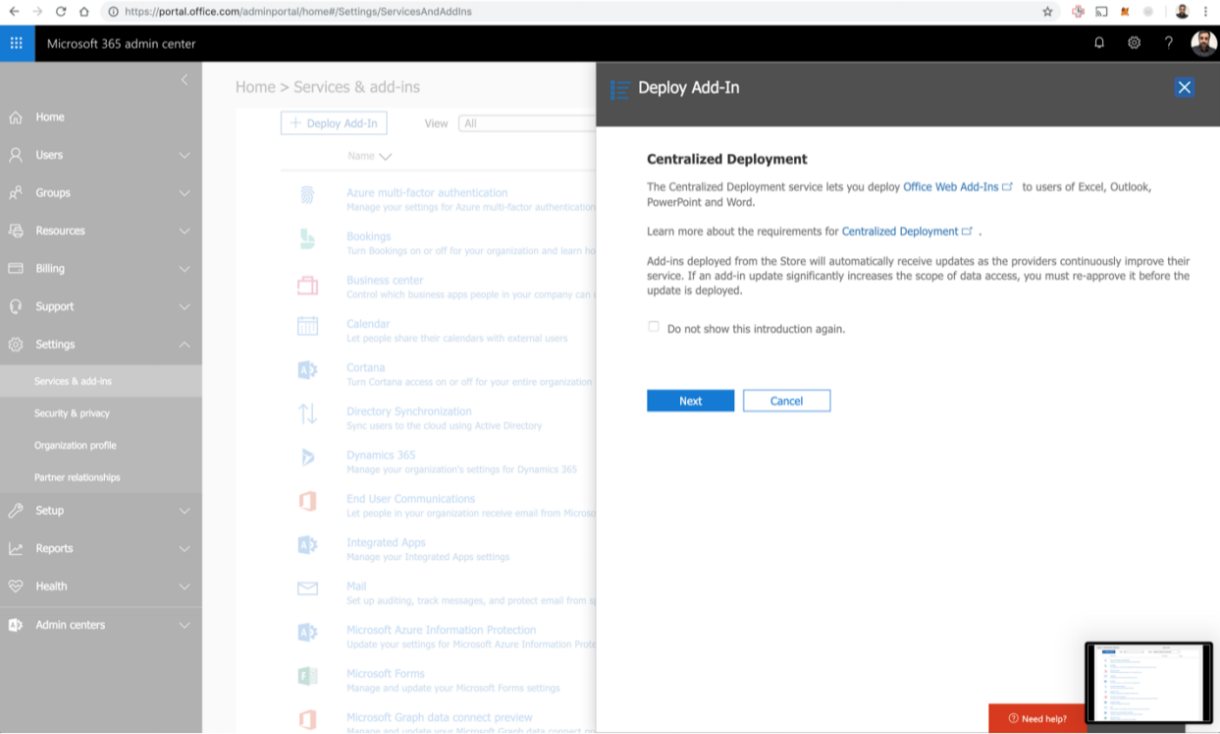Click the Need help? button
Image resolution: width=1220 pixels, height=734 pixels.
(x=1037, y=718)
